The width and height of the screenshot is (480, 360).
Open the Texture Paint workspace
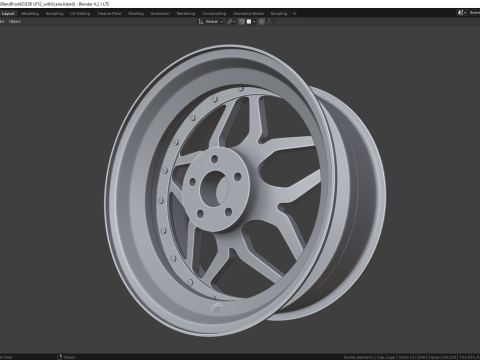(109, 14)
